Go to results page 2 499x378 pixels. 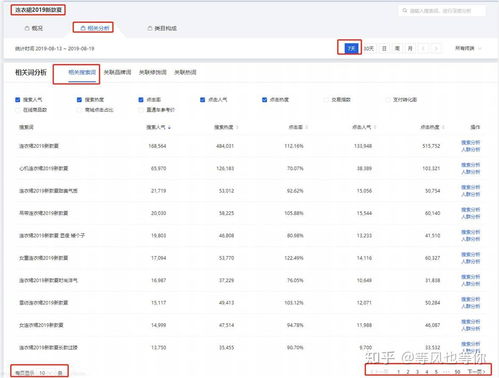[x=408, y=372]
